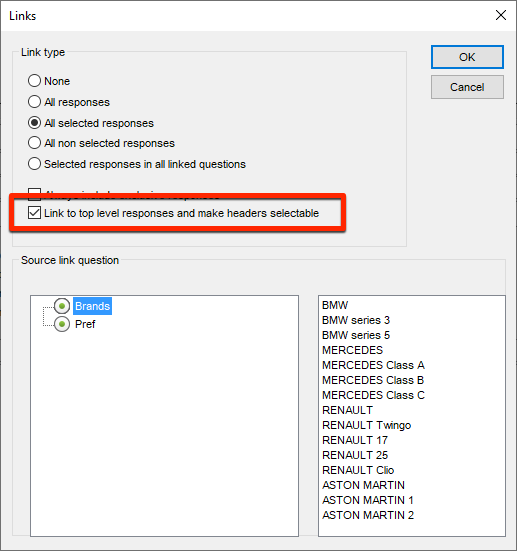Choose the All responses radio option
The width and height of the screenshot is (517, 551).
[34, 102]
